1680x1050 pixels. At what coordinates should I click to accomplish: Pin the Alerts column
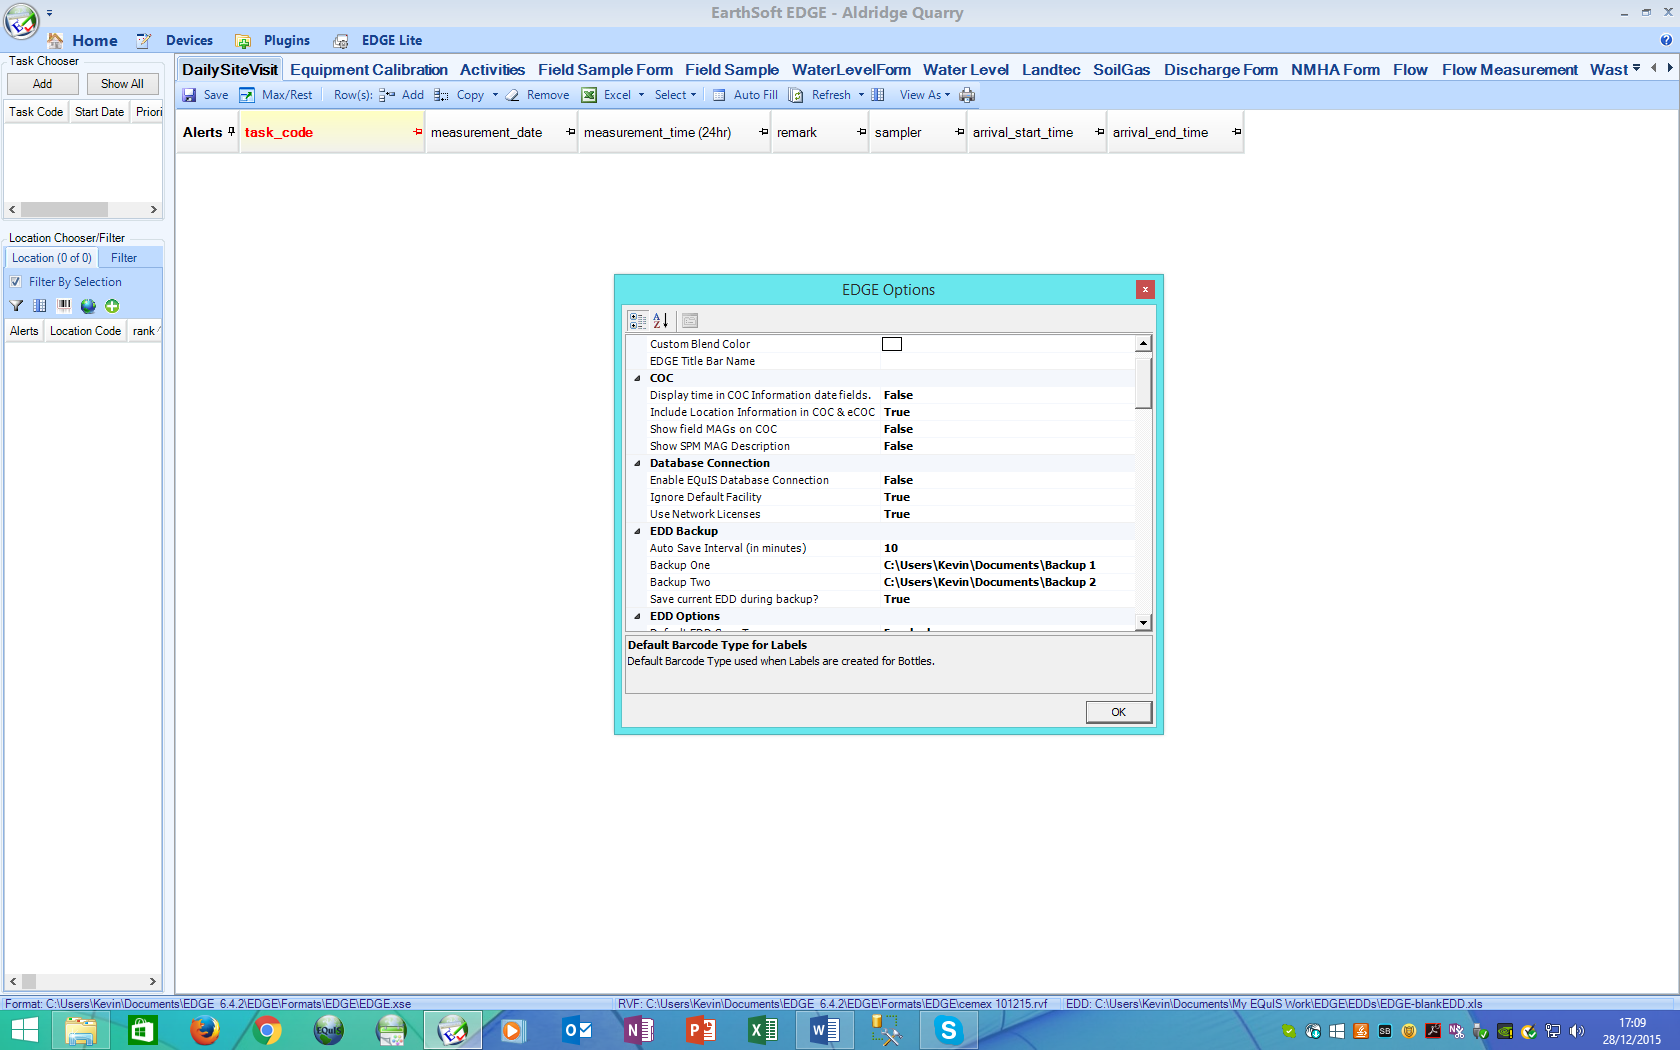coord(231,132)
